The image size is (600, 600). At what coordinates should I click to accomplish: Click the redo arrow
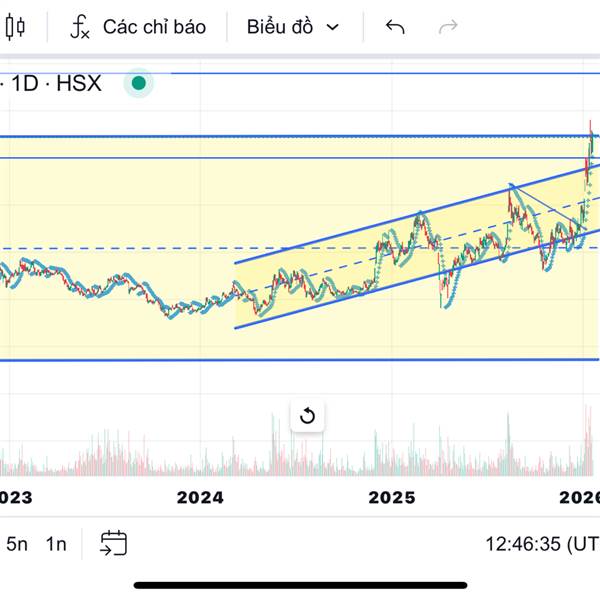[x=449, y=27]
